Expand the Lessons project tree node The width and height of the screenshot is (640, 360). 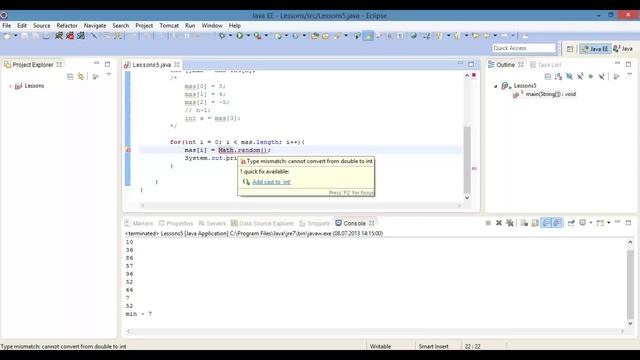tap(10, 86)
